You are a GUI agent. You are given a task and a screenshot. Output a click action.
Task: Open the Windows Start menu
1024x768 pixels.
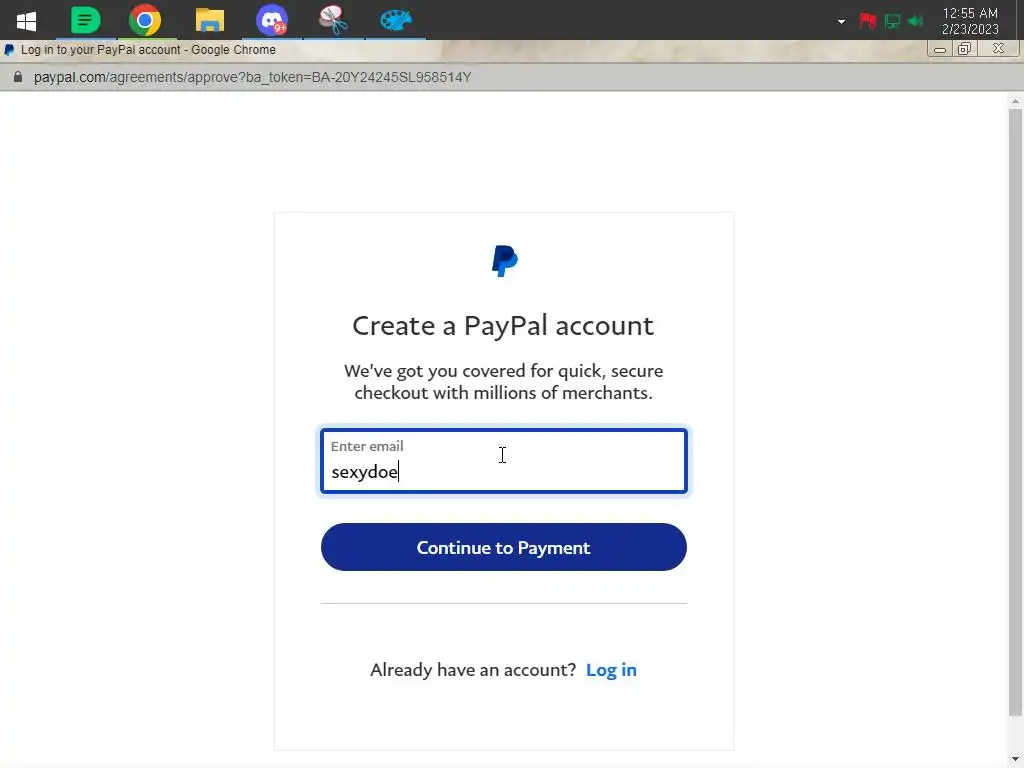tap(26, 20)
